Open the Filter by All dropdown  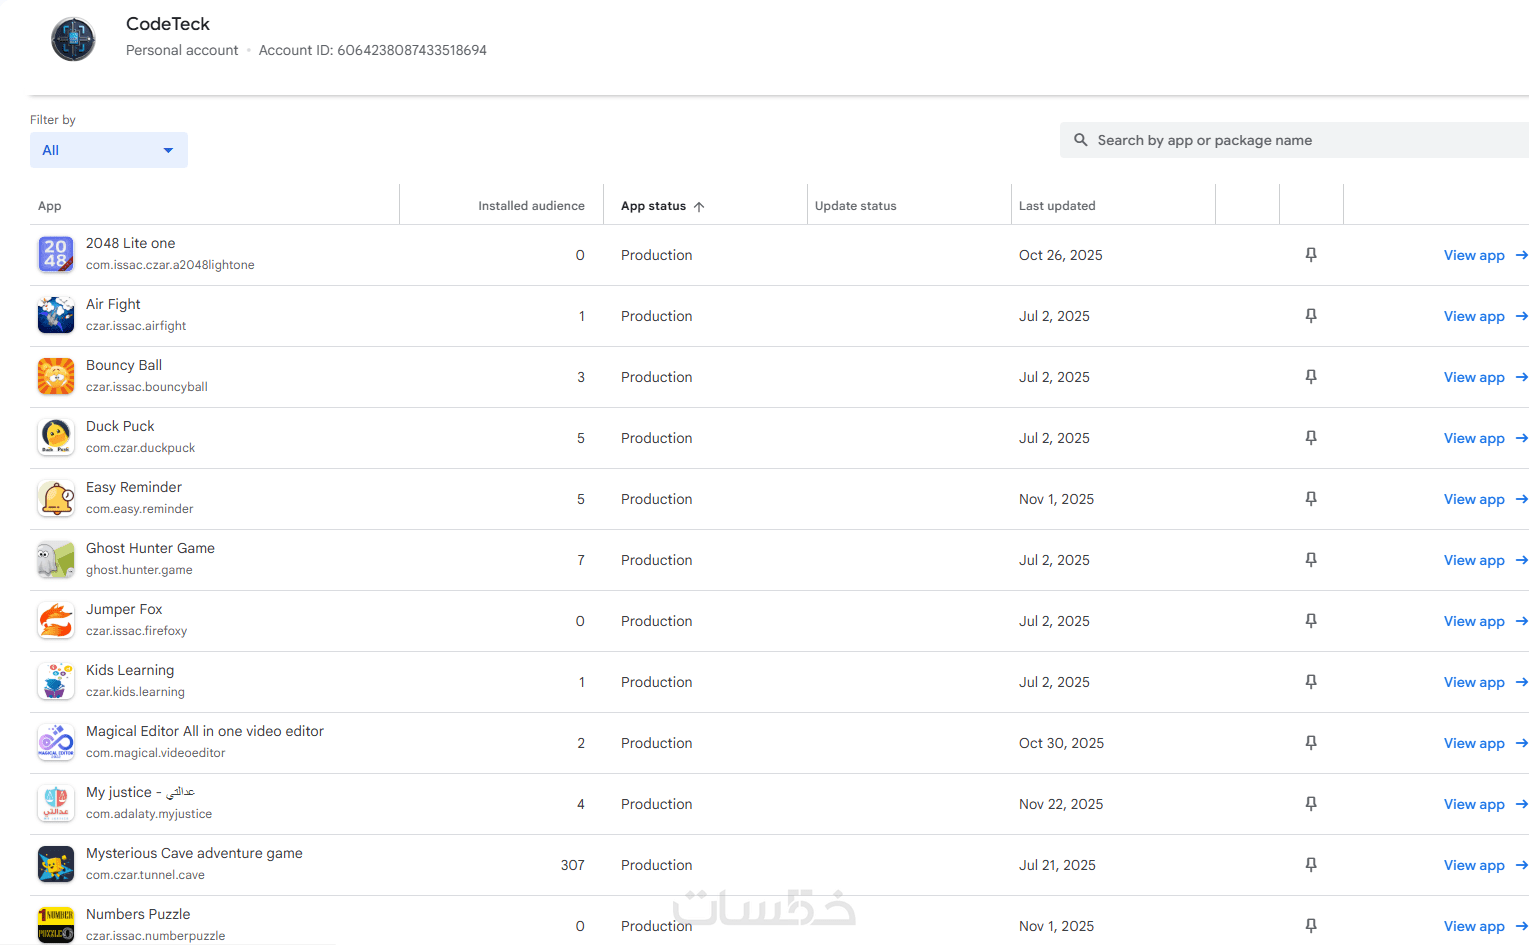(x=109, y=150)
